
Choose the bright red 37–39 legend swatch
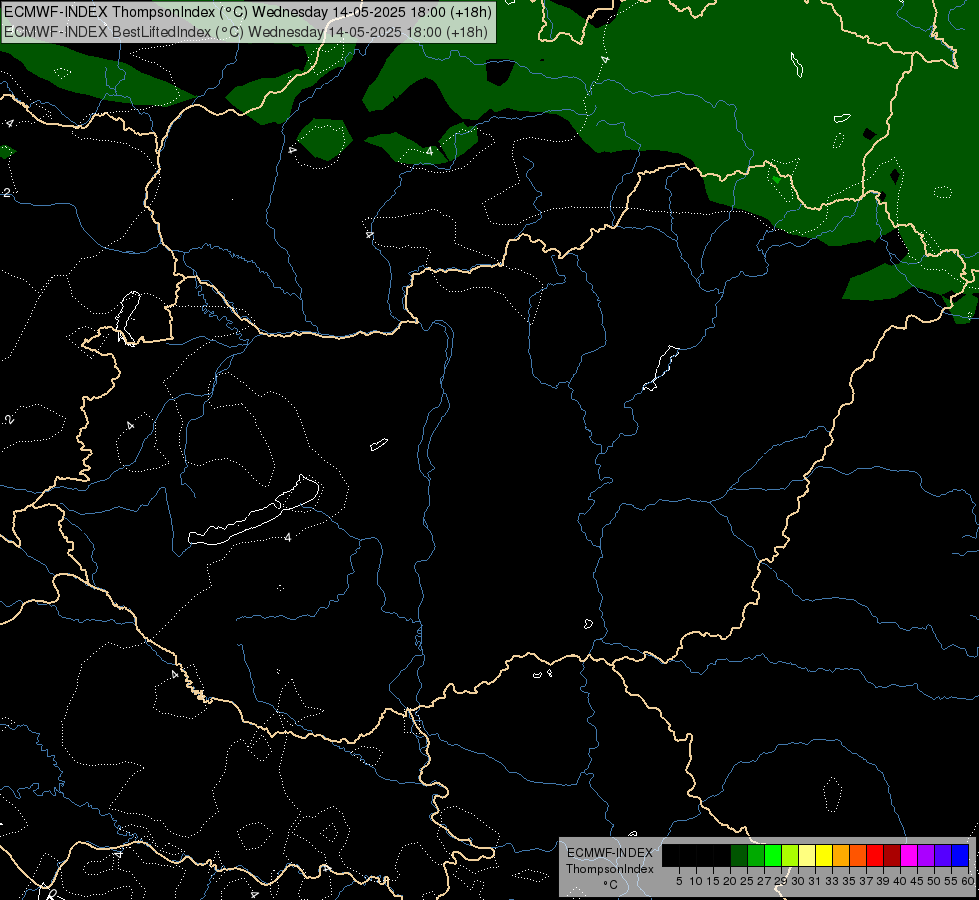(875, 855)
